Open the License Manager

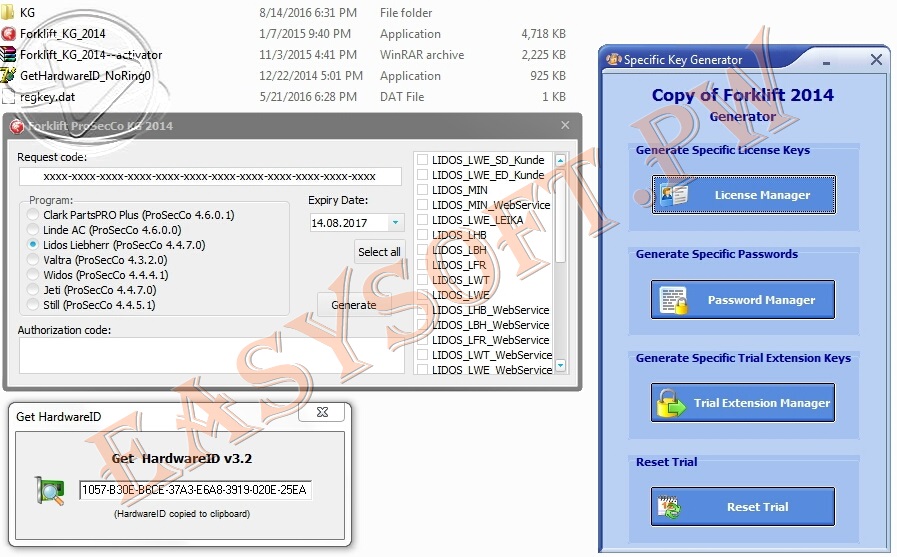click(x=744, y=195)
